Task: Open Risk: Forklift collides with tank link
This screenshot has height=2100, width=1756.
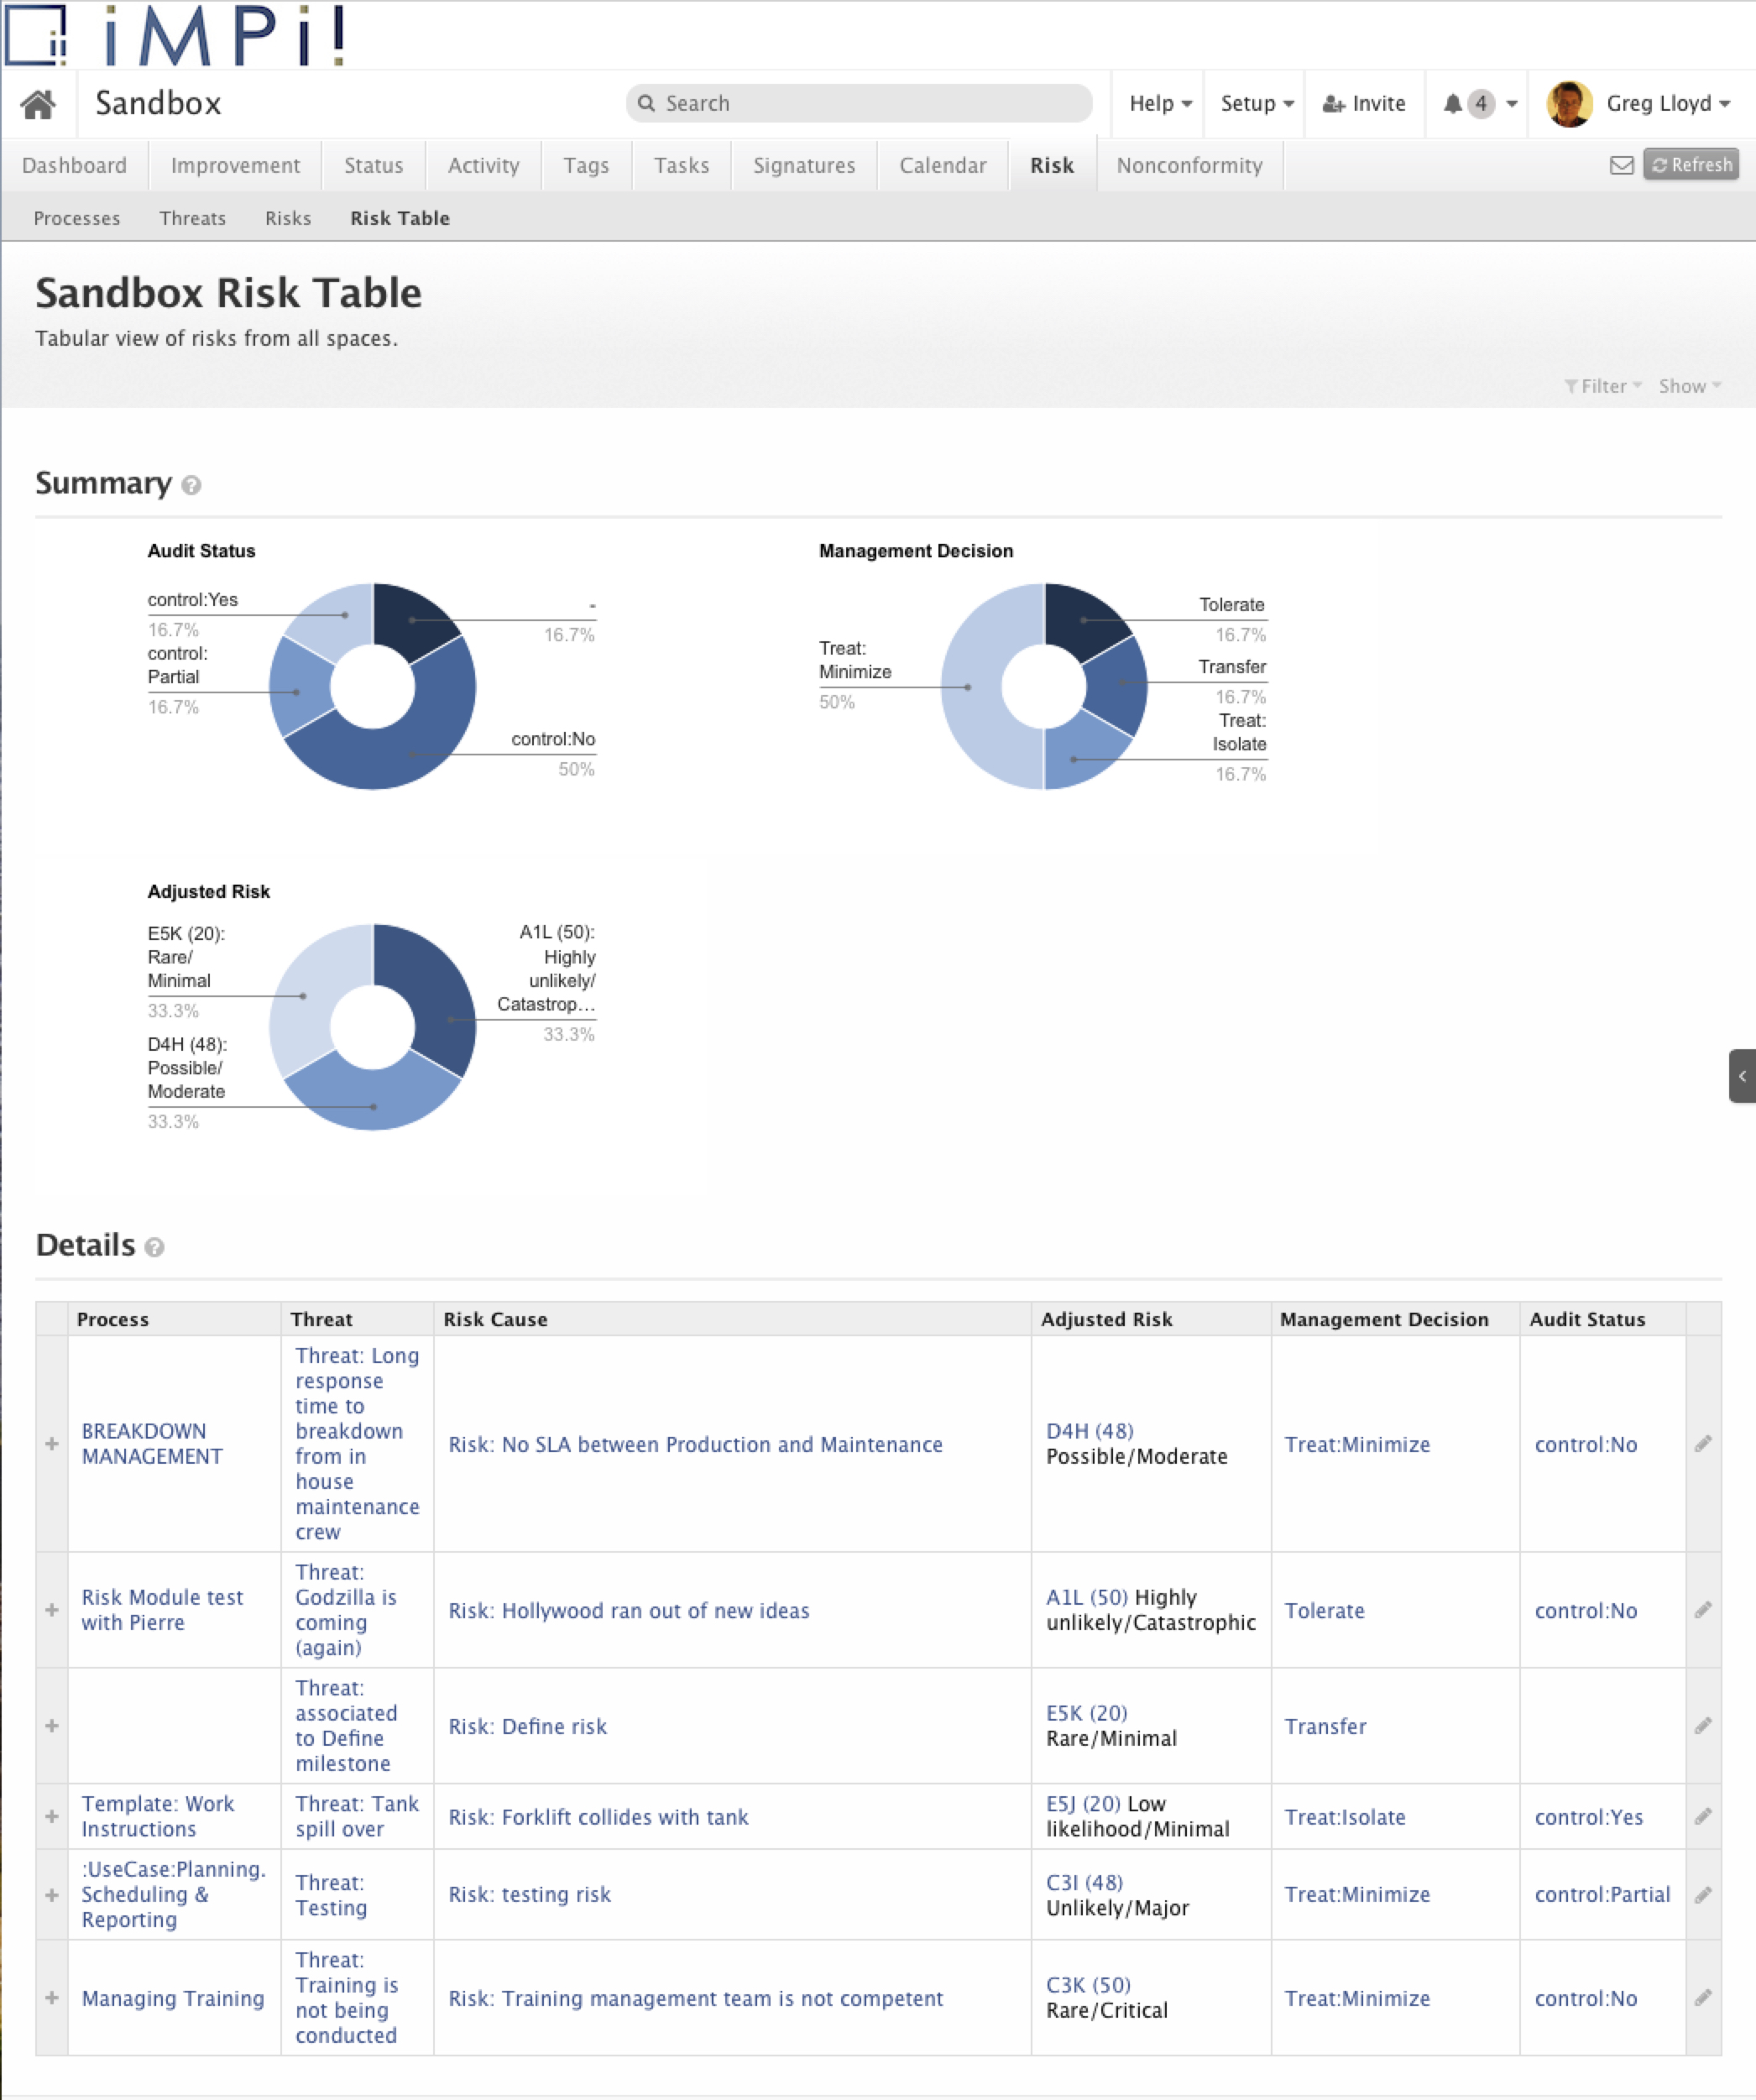Action: tap(598, 1817)
